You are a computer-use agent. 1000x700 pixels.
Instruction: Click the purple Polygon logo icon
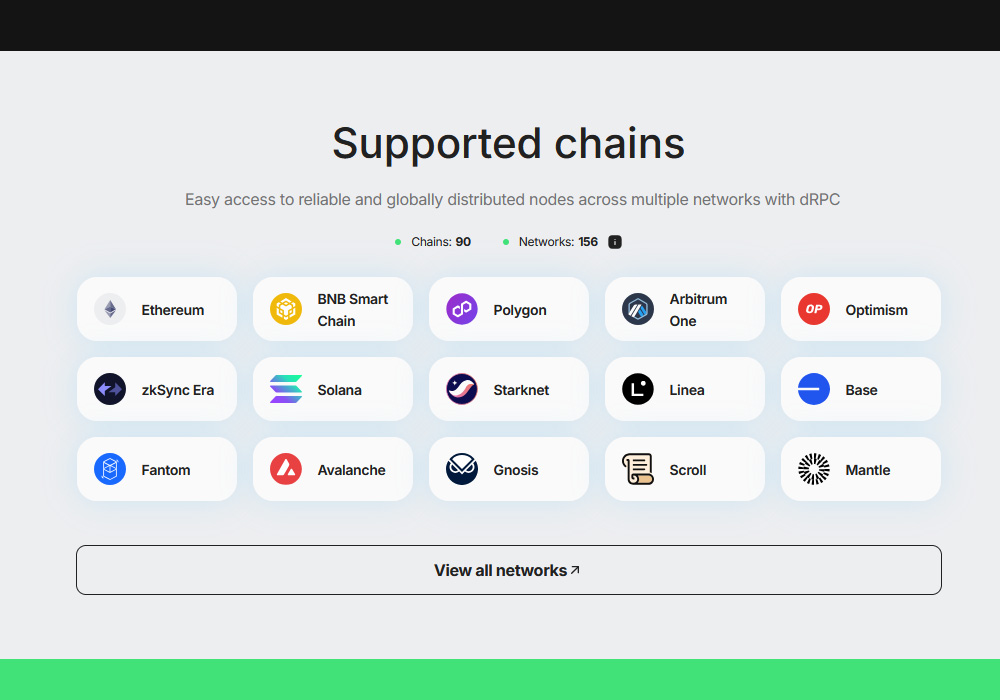point(462,309)
